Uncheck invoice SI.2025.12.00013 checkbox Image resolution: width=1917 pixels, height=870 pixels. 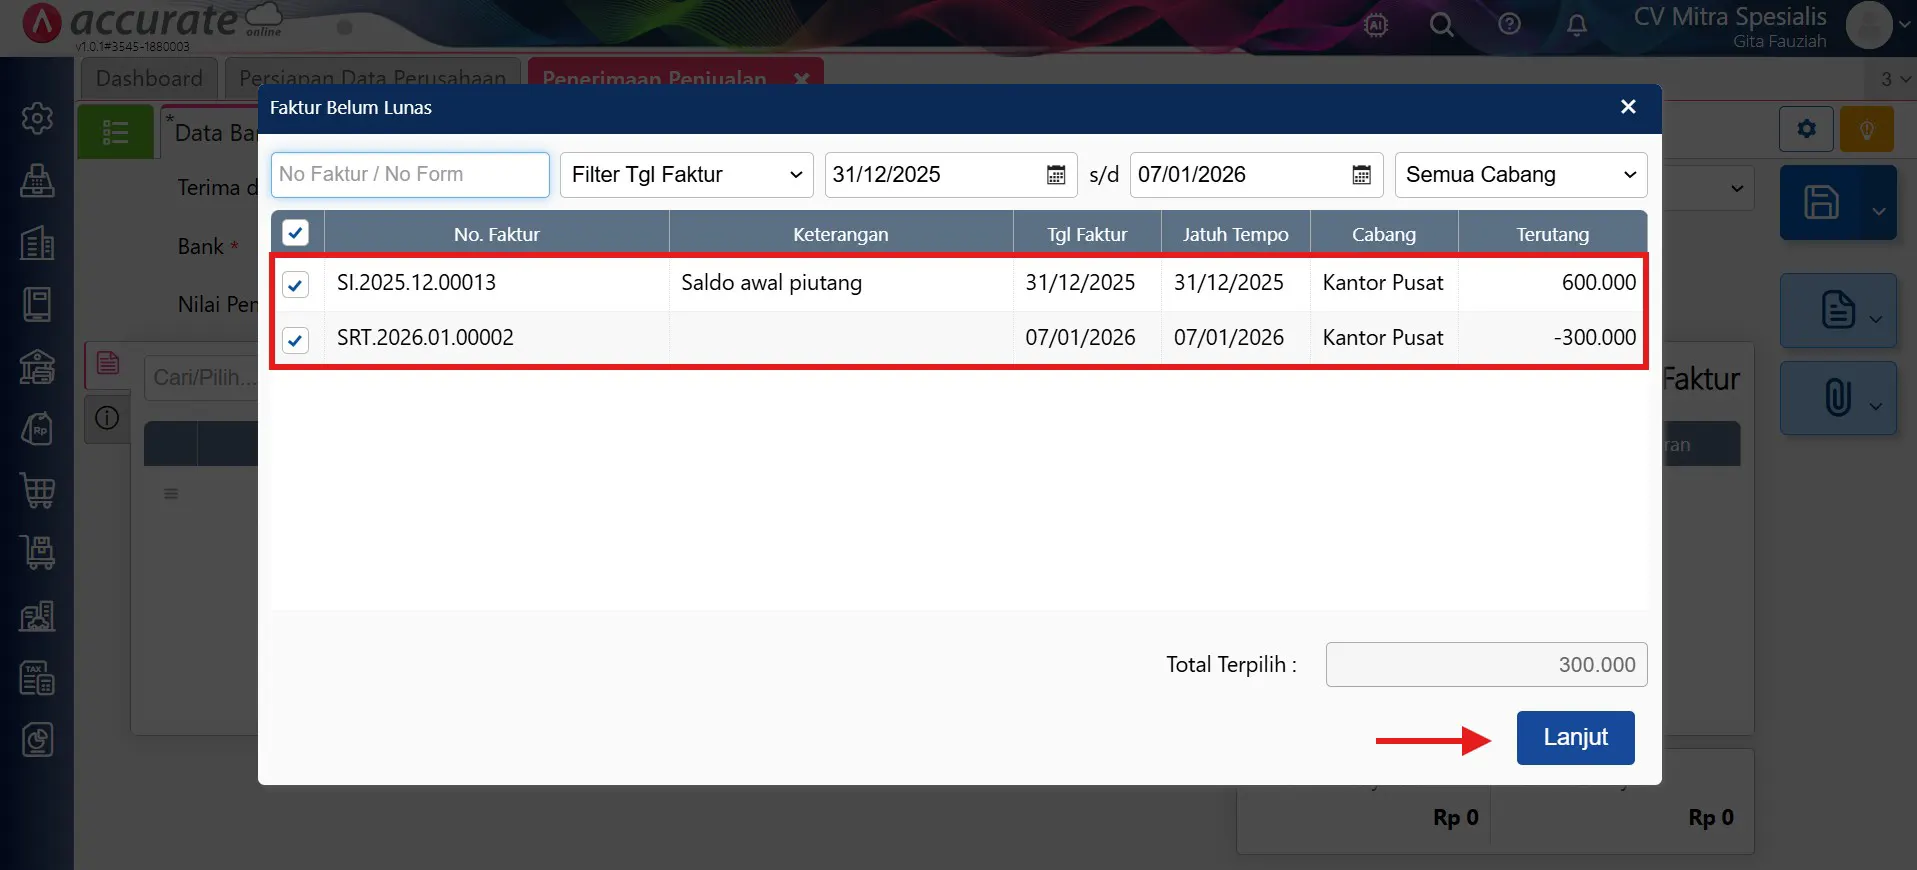pyautogui.click(x=295, y=285)
